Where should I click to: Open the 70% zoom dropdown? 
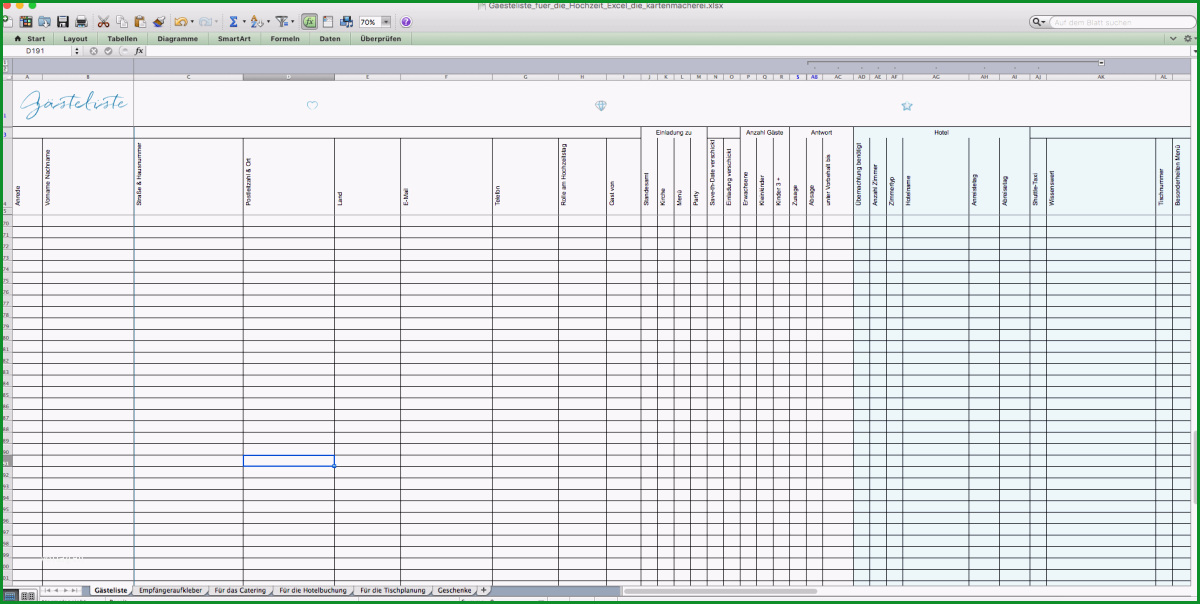[x=386, y=21]
